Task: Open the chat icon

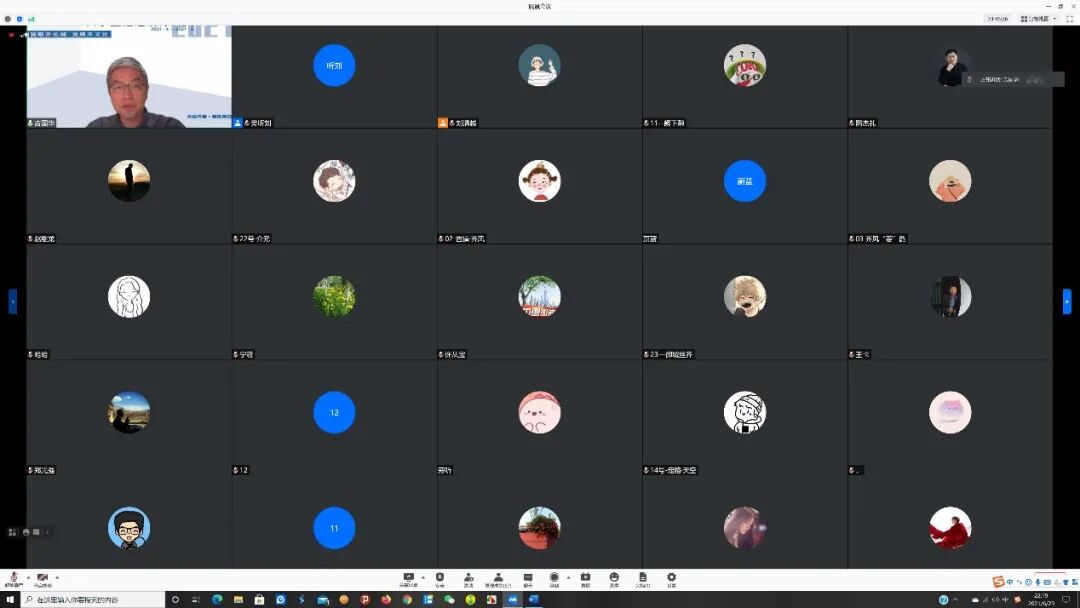Action: point(528,577)
